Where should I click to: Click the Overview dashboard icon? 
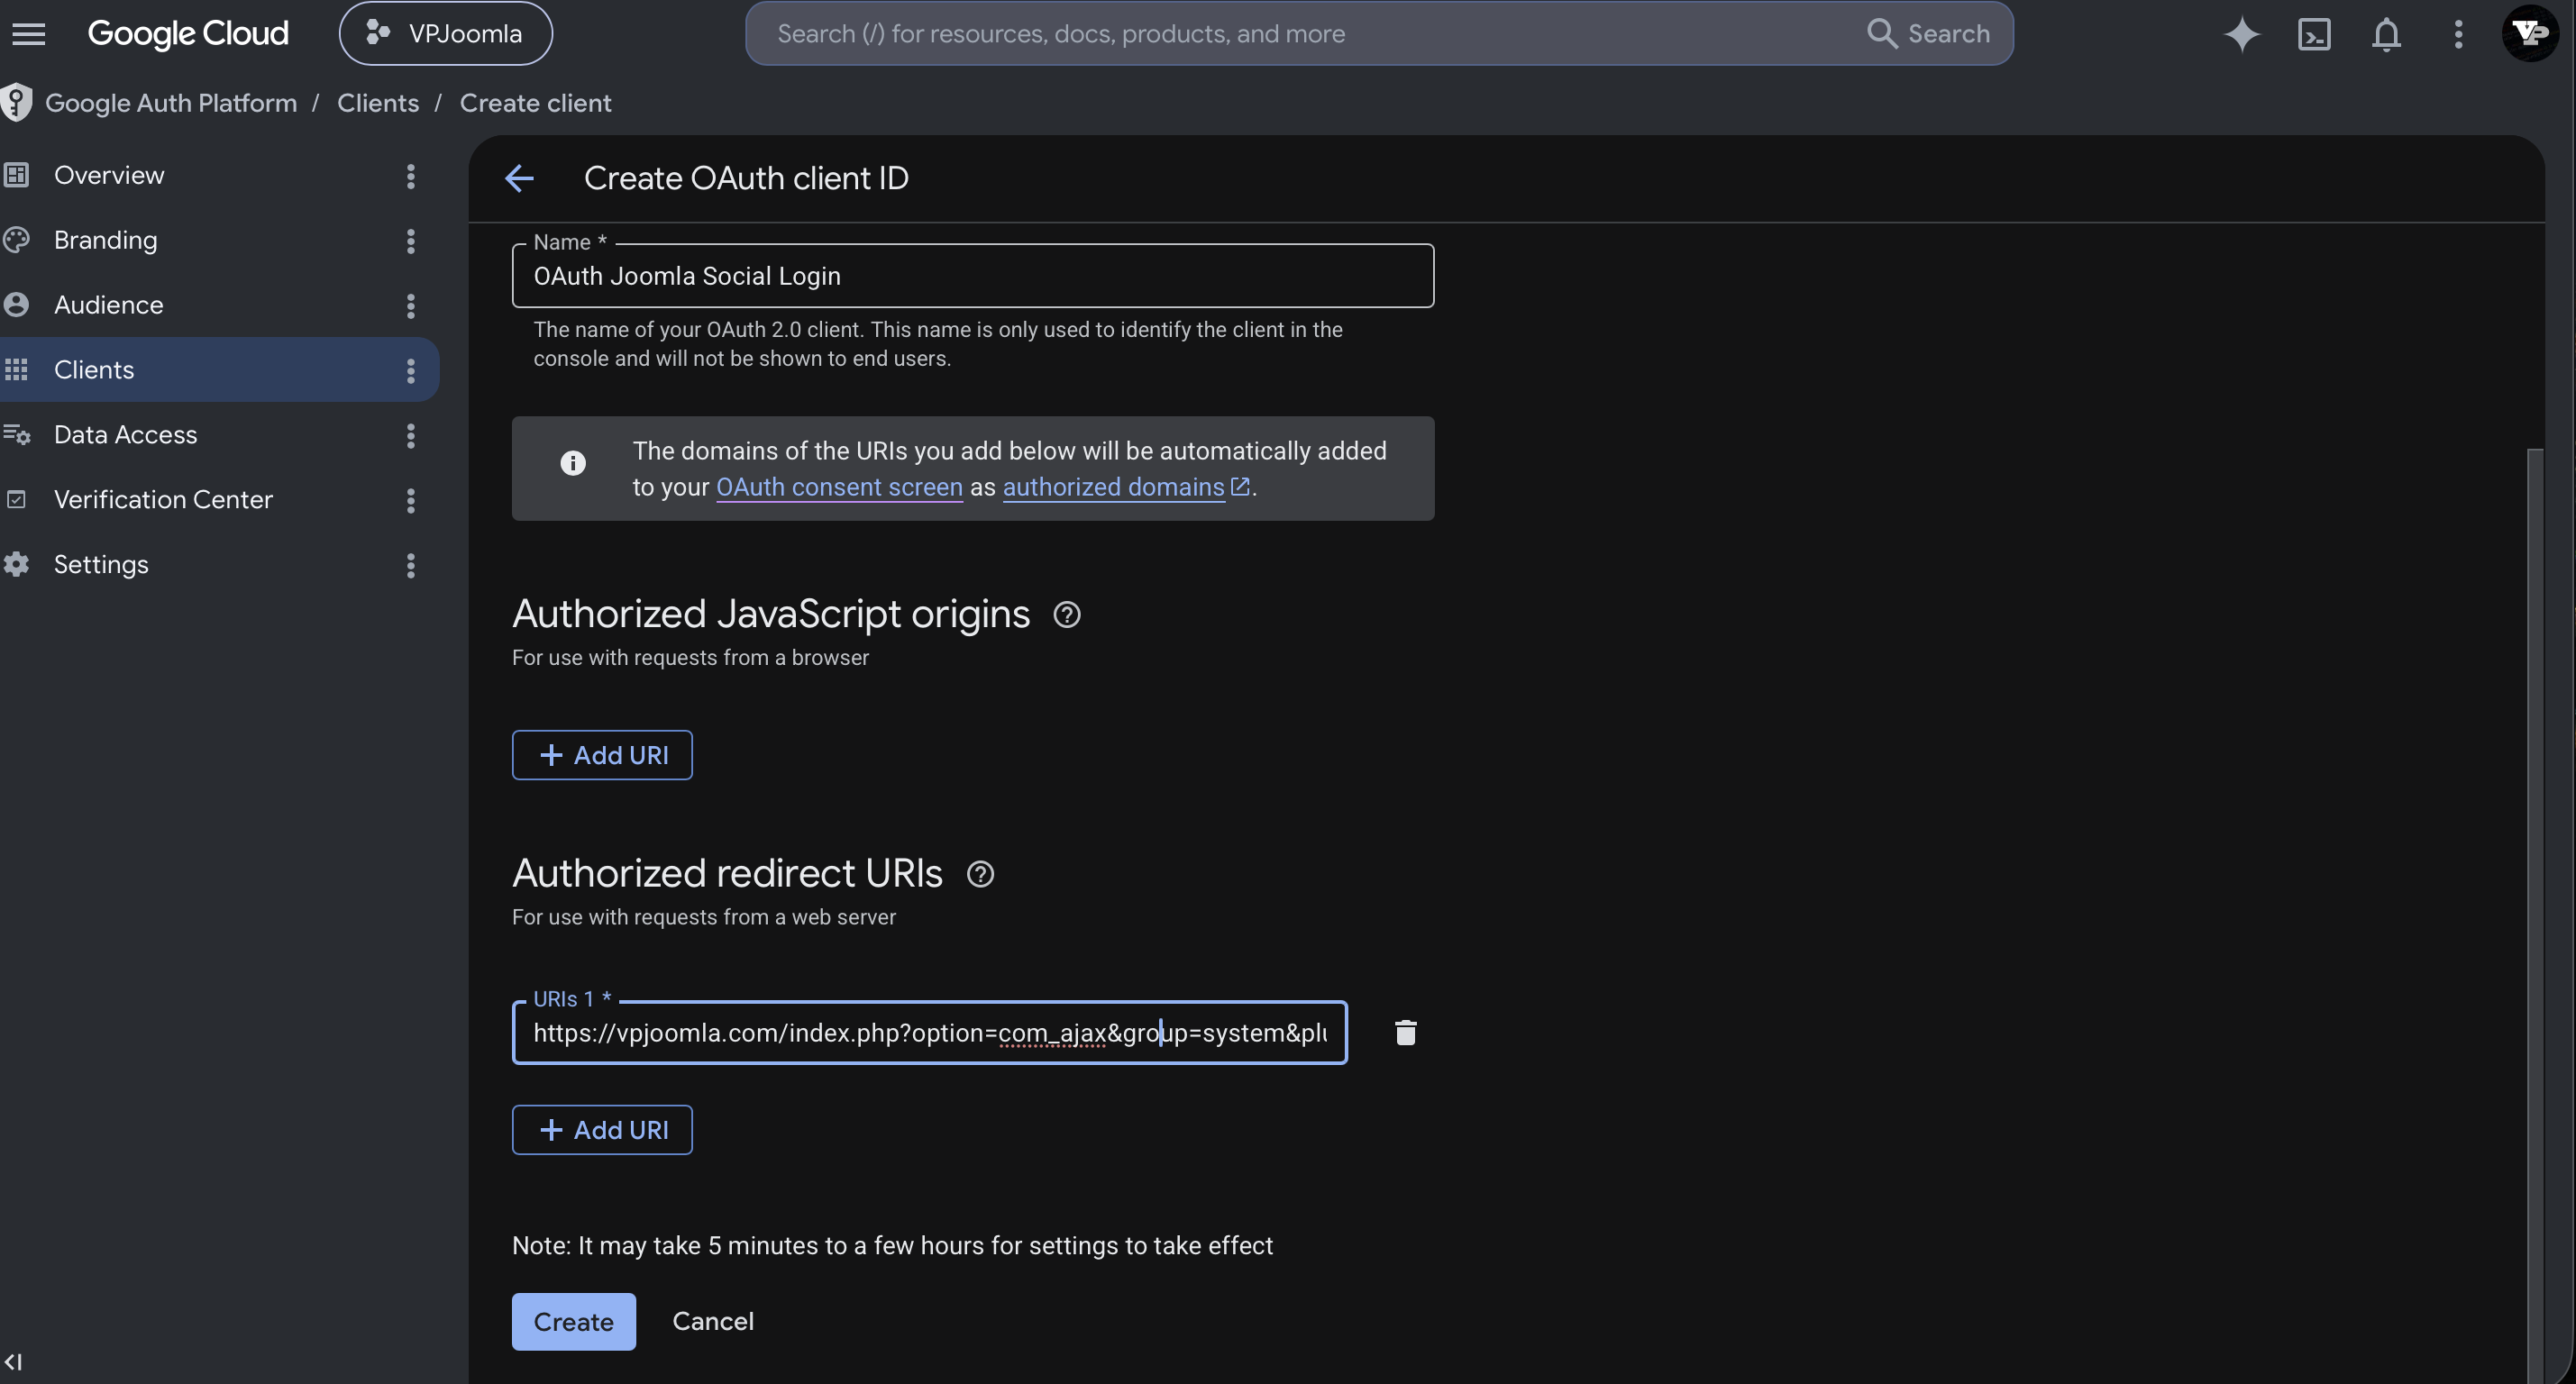[16, 175]
